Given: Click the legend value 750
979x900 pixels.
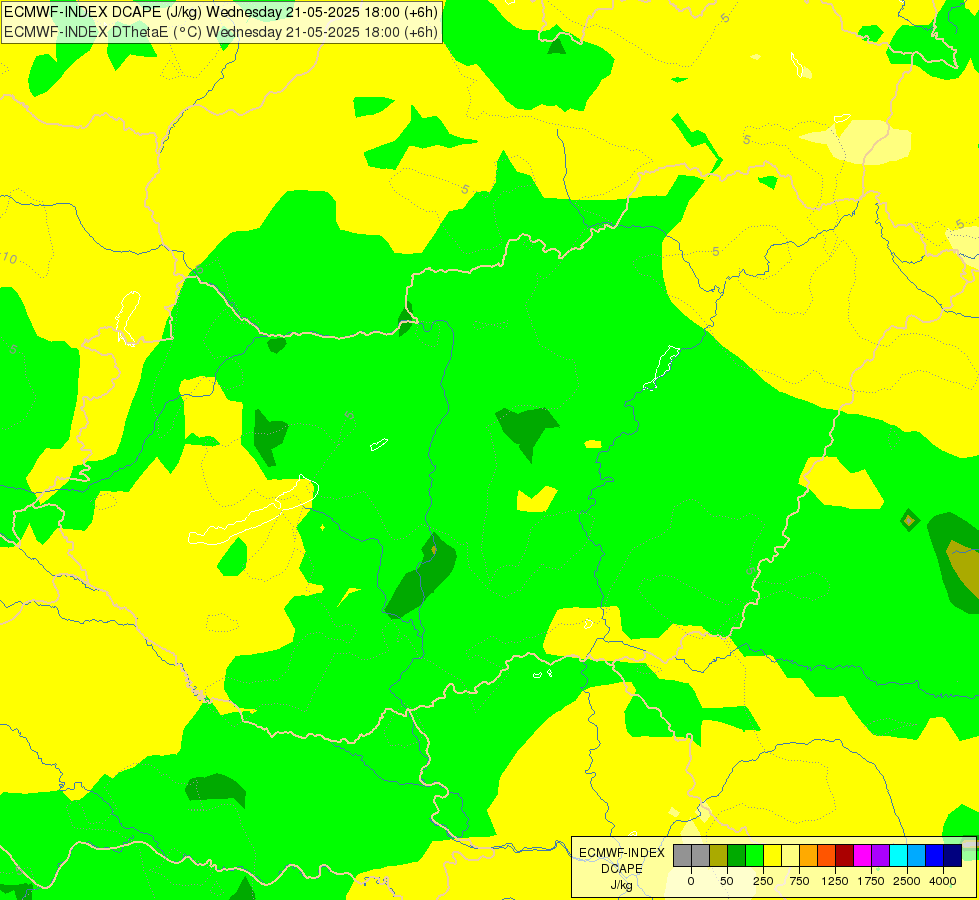Looking at the screenshot, I should coord(799,881).
